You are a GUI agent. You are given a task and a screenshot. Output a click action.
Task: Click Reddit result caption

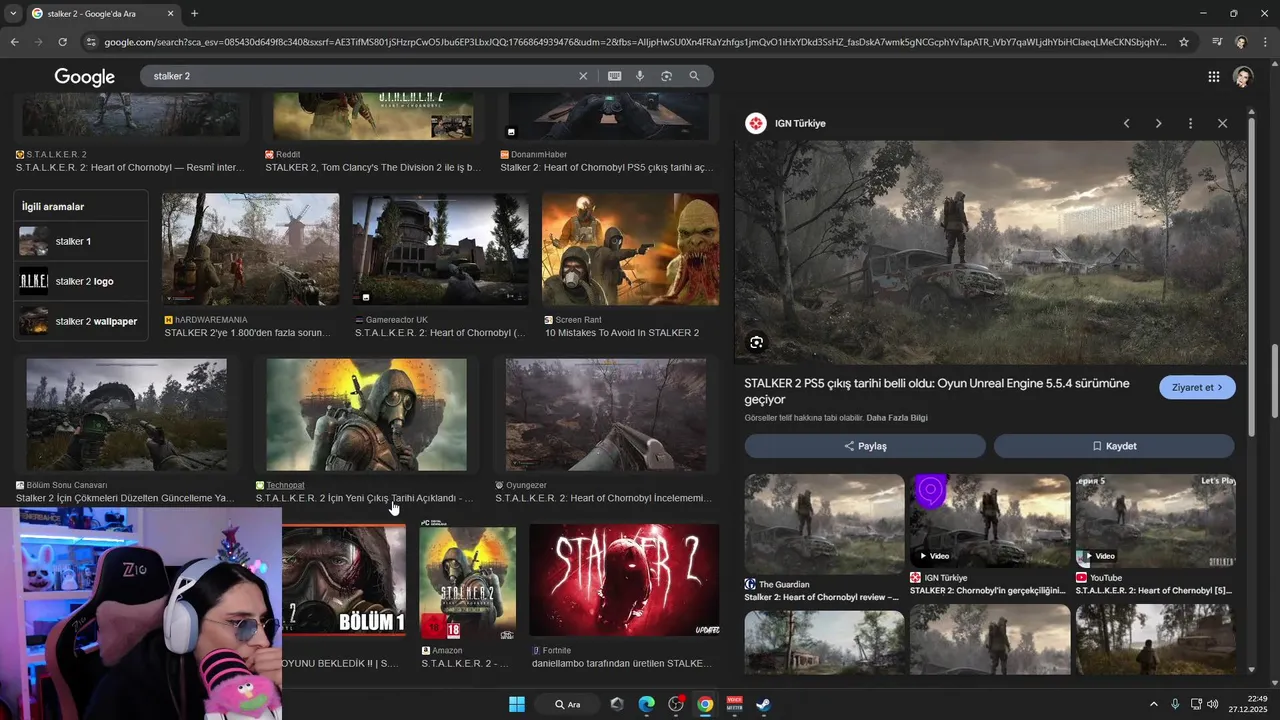[373, 168]
